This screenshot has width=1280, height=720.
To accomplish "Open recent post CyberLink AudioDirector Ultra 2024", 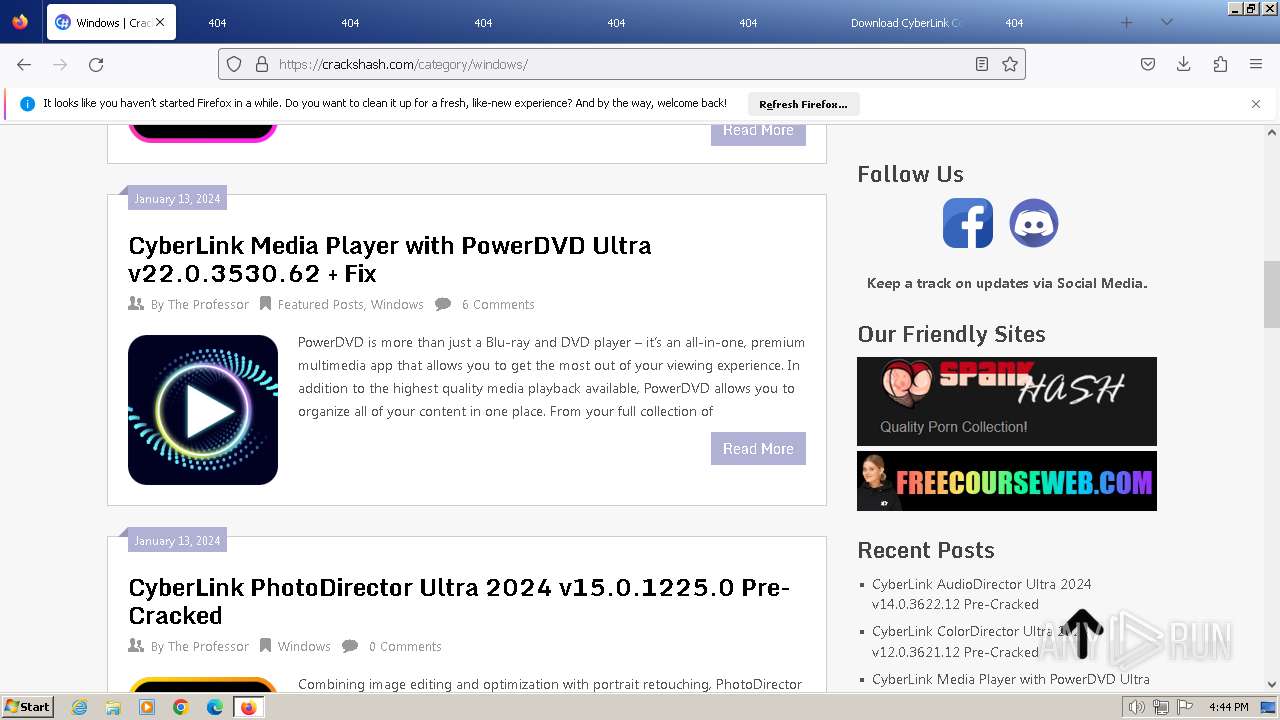I will click(x=981, y=594).
